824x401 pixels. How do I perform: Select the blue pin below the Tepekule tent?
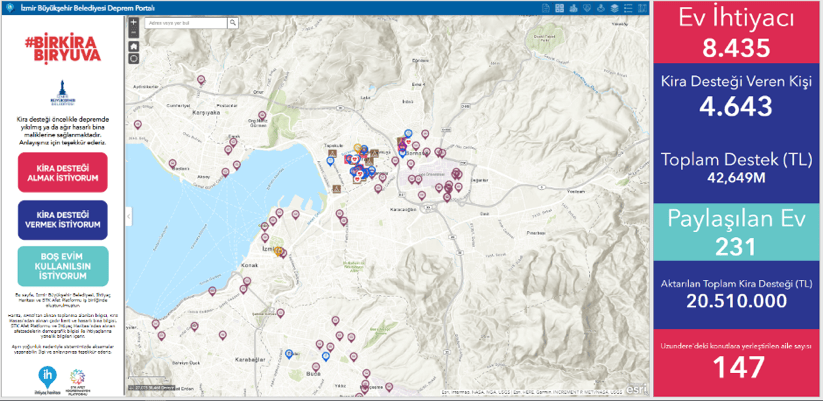click(x=330, y=162)
